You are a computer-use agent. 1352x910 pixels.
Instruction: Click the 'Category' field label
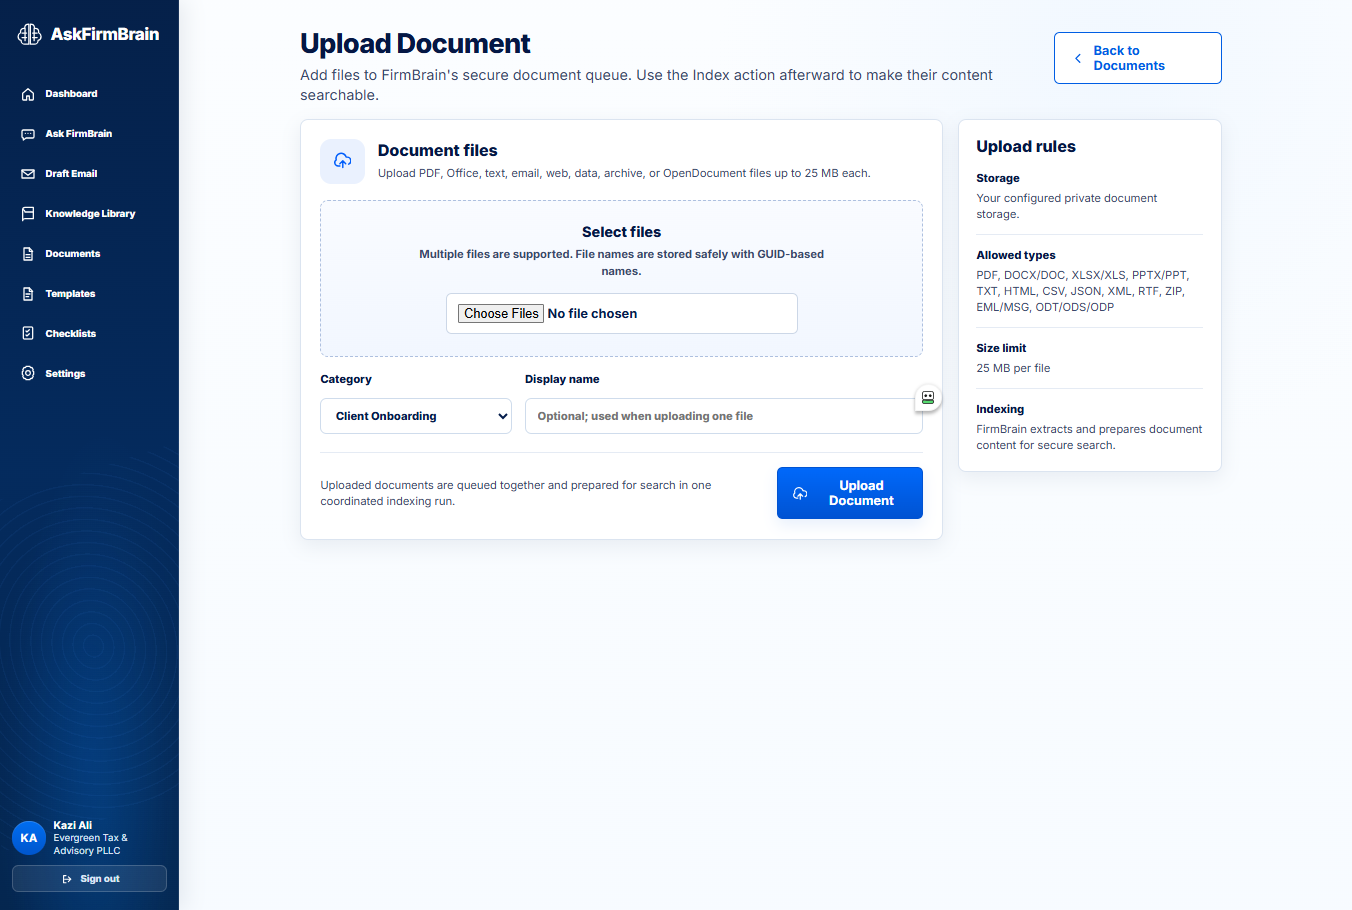346,379
